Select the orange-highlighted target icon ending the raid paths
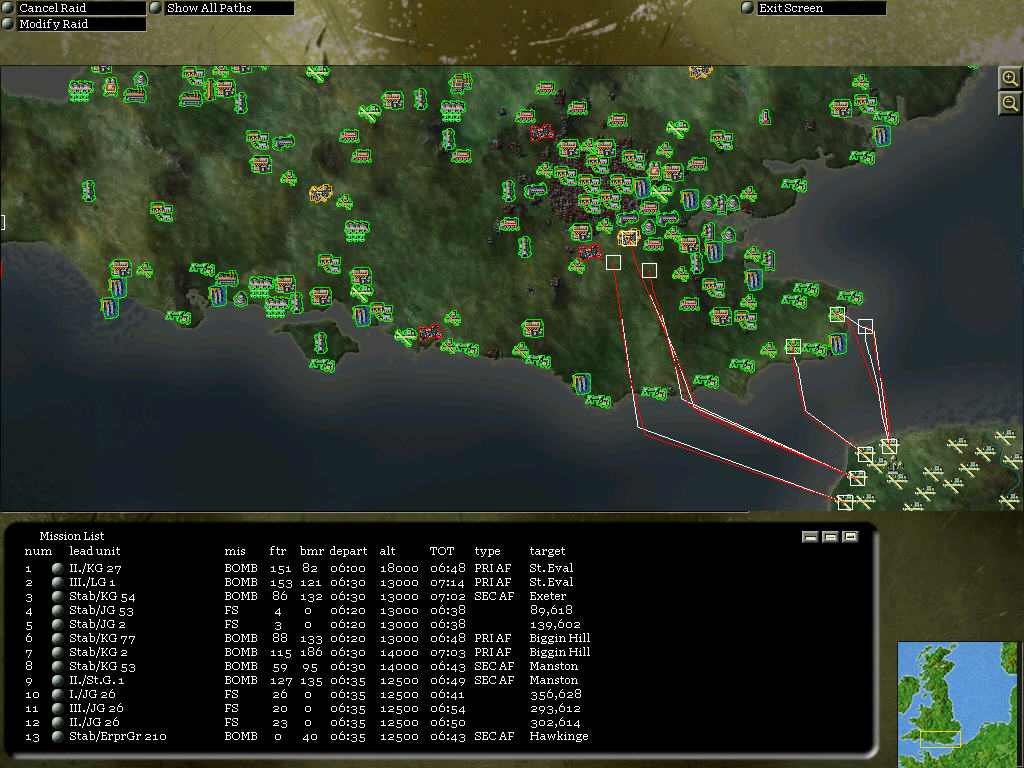 [628, 237]
